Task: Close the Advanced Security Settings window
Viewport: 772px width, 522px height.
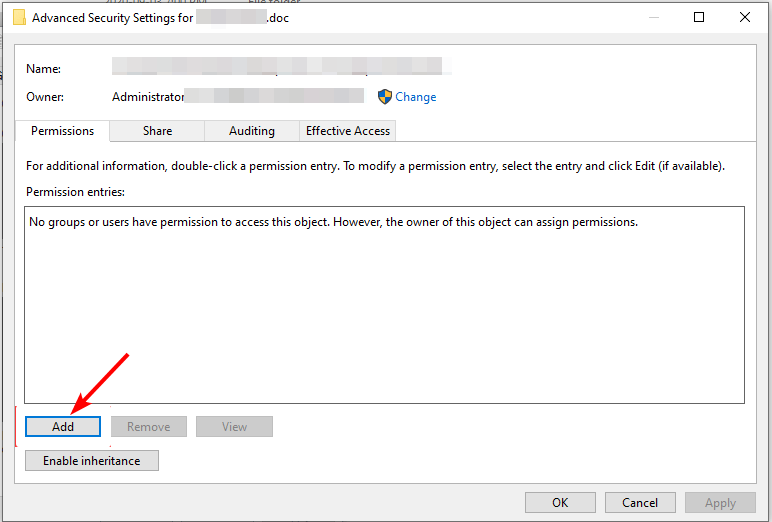Action: [x=745, y=17]
